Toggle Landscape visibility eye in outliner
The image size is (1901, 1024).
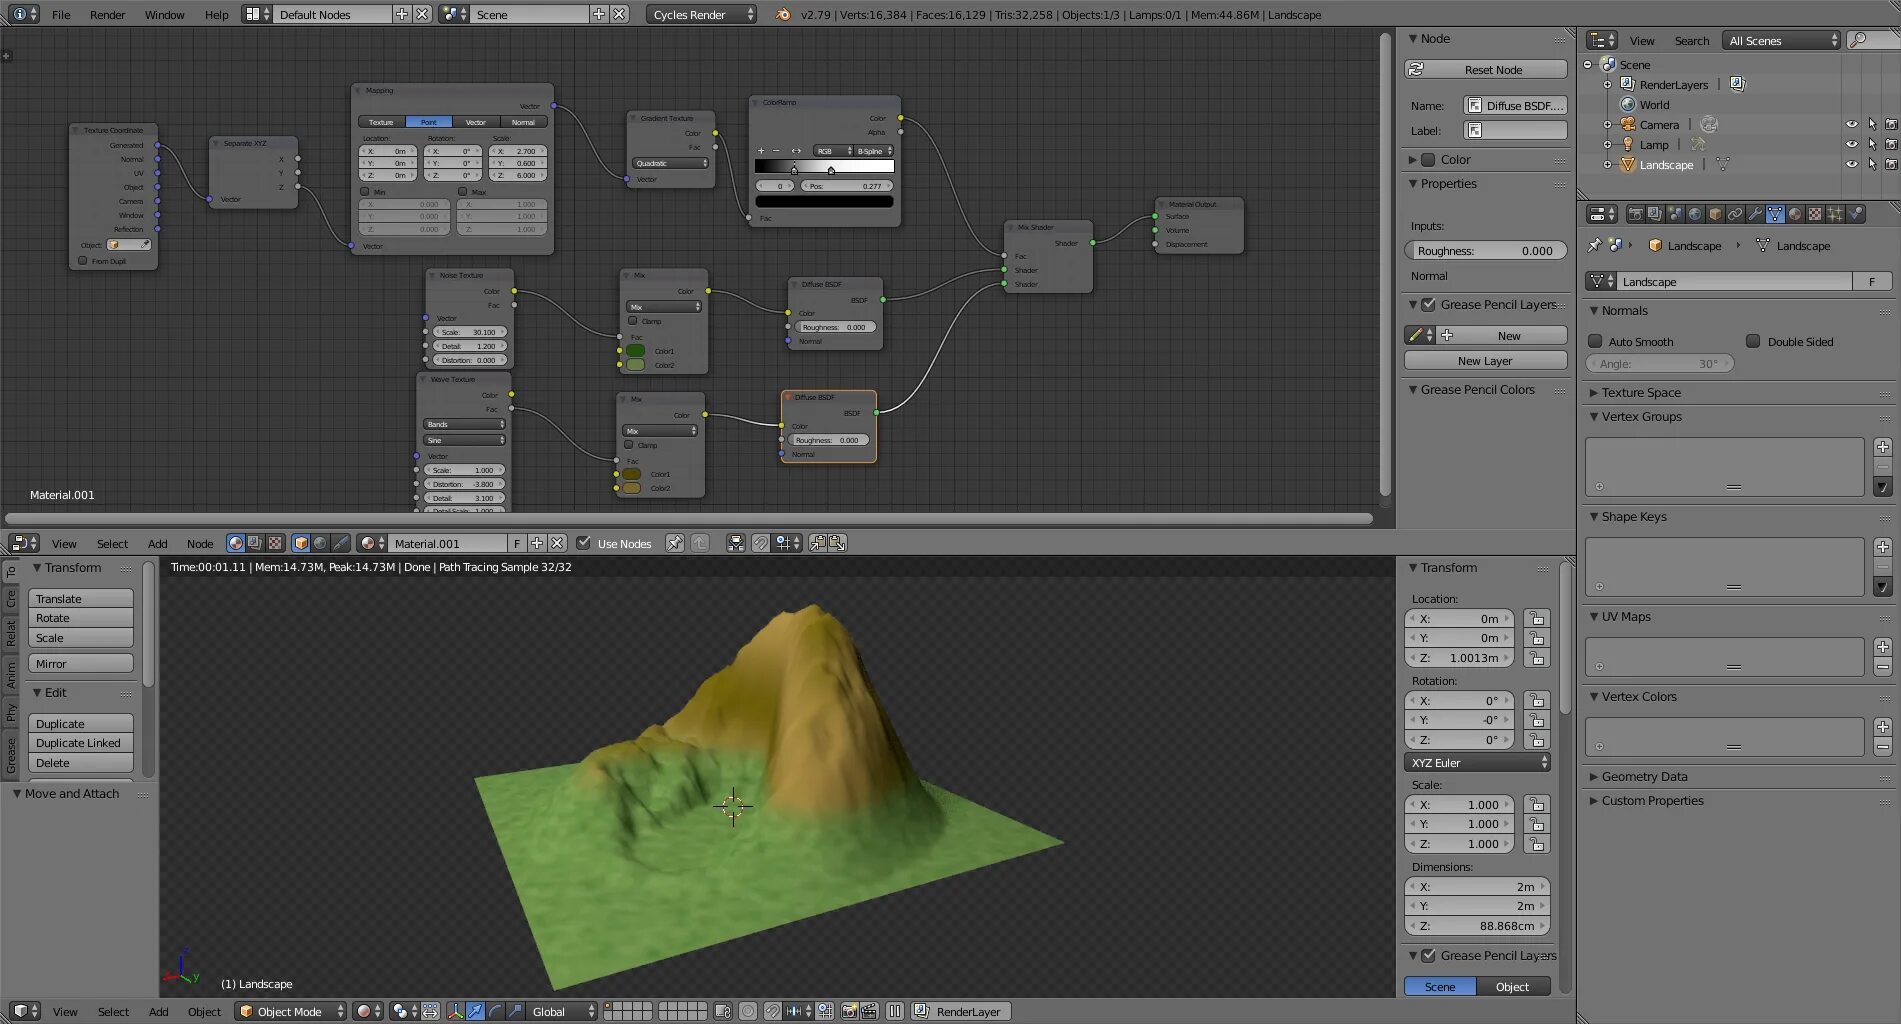tap(1852, 165)
